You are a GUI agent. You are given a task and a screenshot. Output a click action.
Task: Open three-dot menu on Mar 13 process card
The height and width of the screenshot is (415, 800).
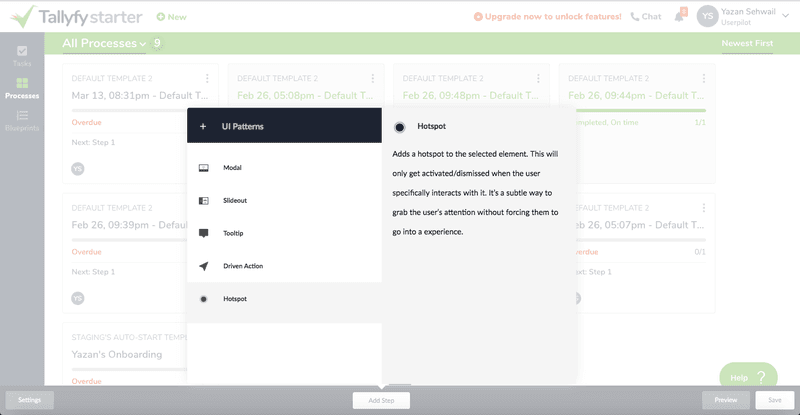coord(207,78)
